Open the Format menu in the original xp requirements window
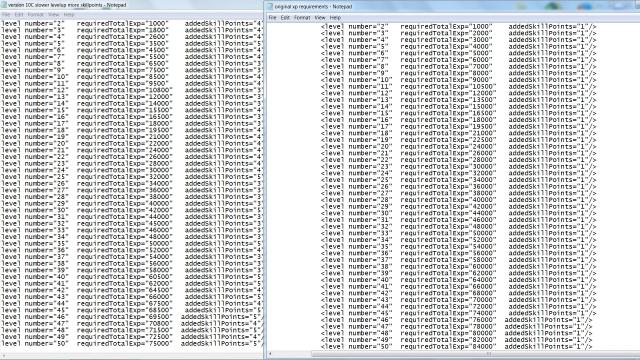Image resolution: width=640 pixels, height=360 pixels. tap(302, 18)
